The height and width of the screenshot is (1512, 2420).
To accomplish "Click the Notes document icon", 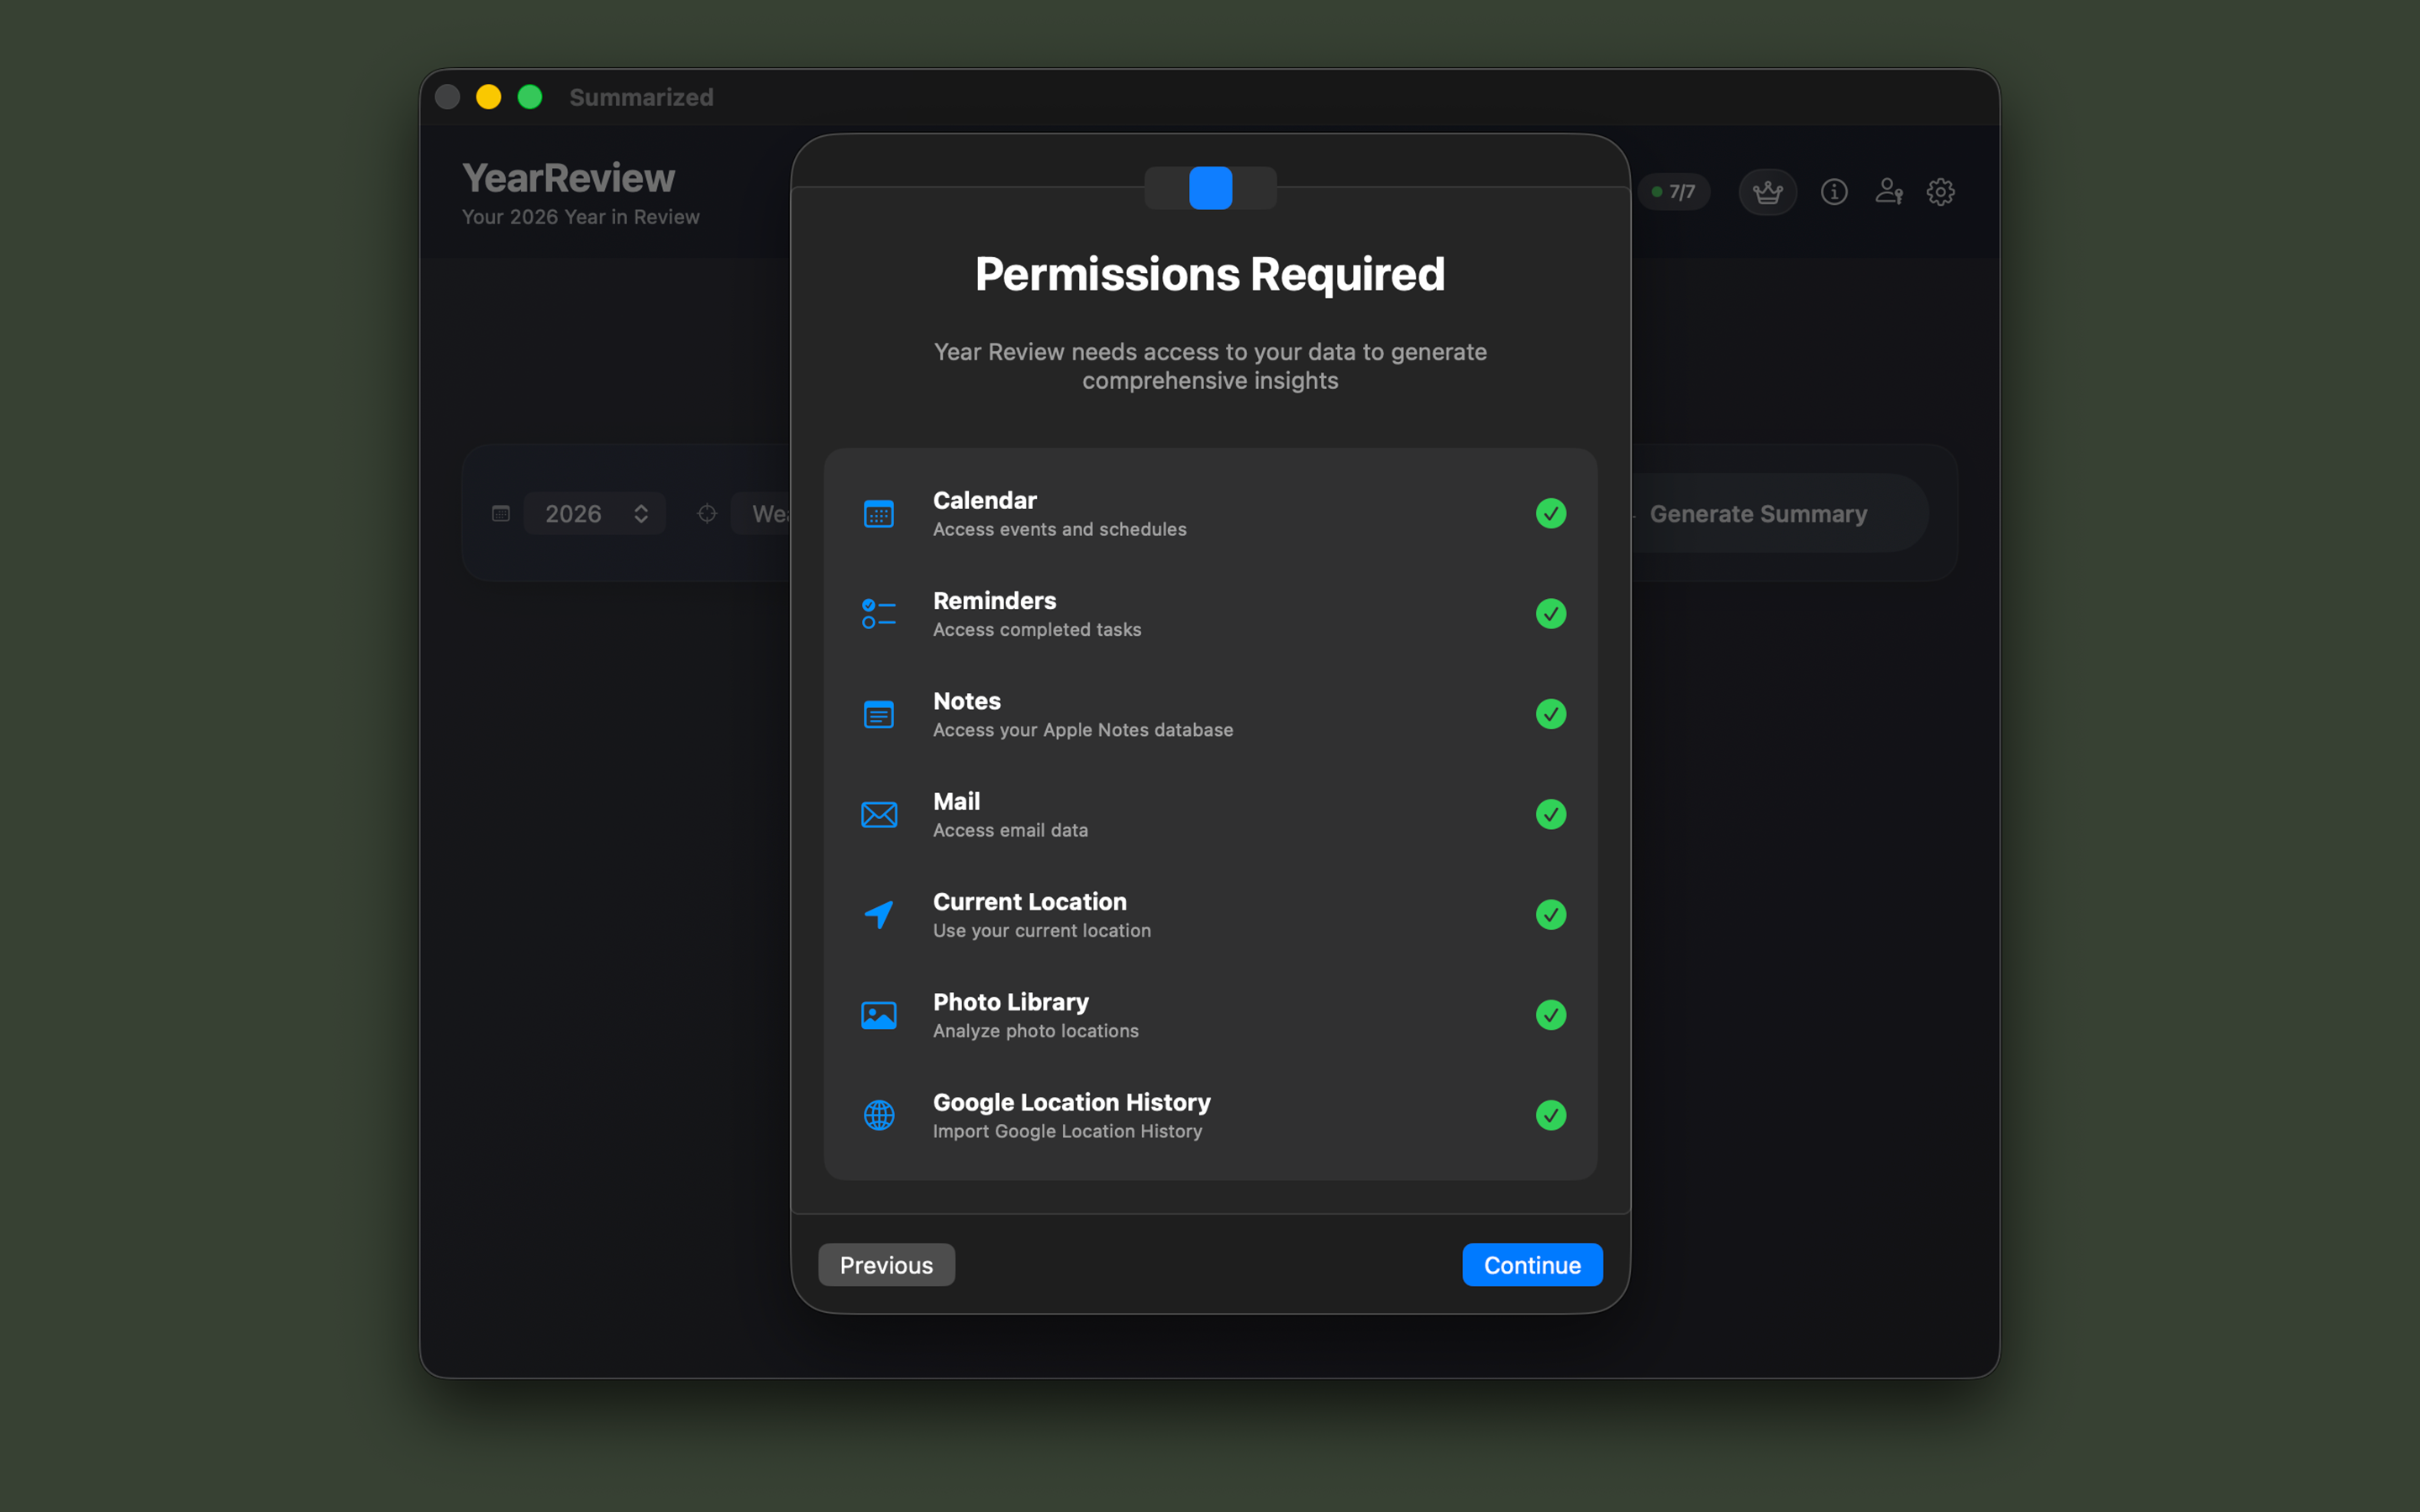I will pyautogui.click(x=878, y=714).
